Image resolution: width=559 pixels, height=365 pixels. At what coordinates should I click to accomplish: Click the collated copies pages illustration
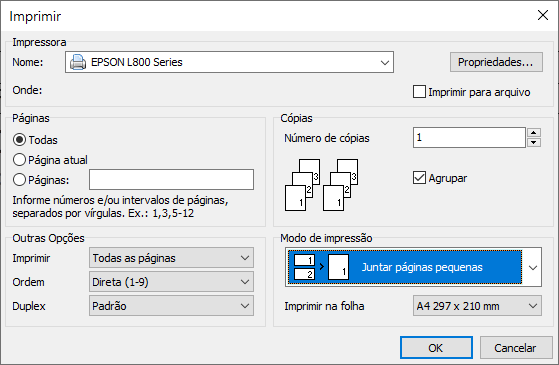tap(321, 185)
